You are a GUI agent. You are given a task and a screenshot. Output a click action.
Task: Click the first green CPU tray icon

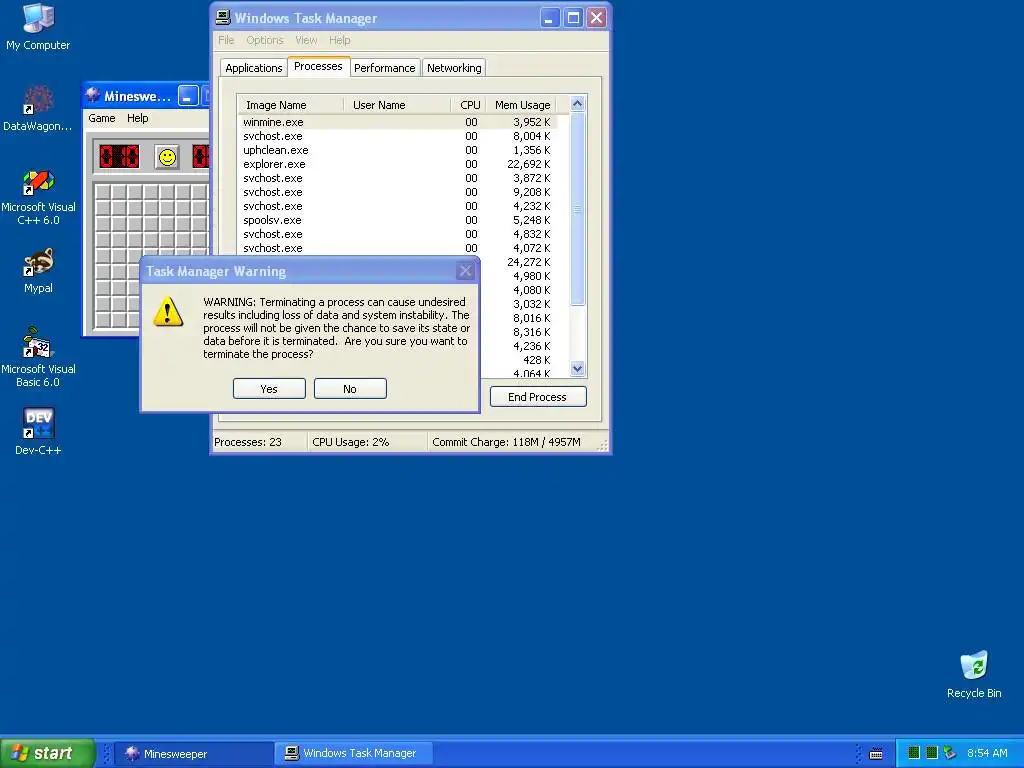pyautogui.click(x=914, y=753)
